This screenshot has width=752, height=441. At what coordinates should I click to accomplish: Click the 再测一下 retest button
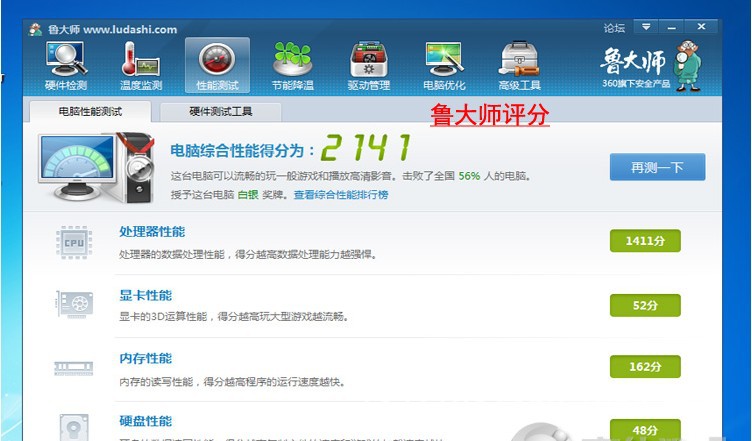click(x=657, y=167)
